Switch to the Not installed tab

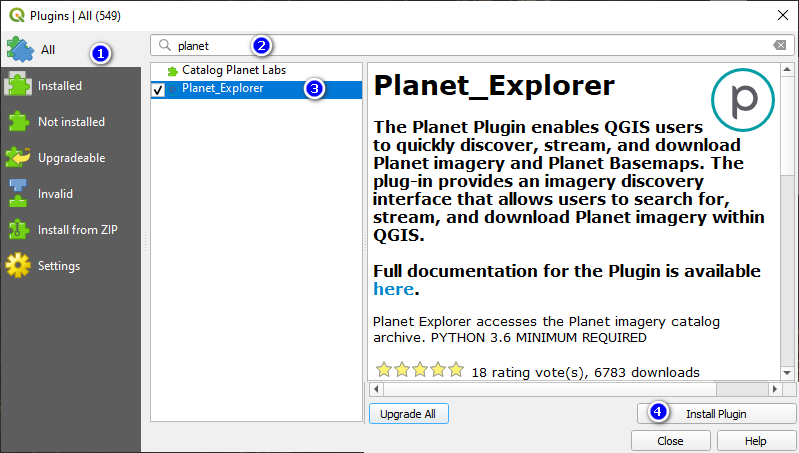[71, 122]
